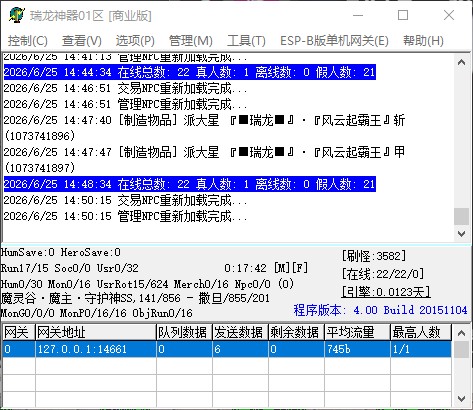Click the 0:17:42 uptime timer
The width and height of the screenshot is (473, 410).
[x=245, y=268]
